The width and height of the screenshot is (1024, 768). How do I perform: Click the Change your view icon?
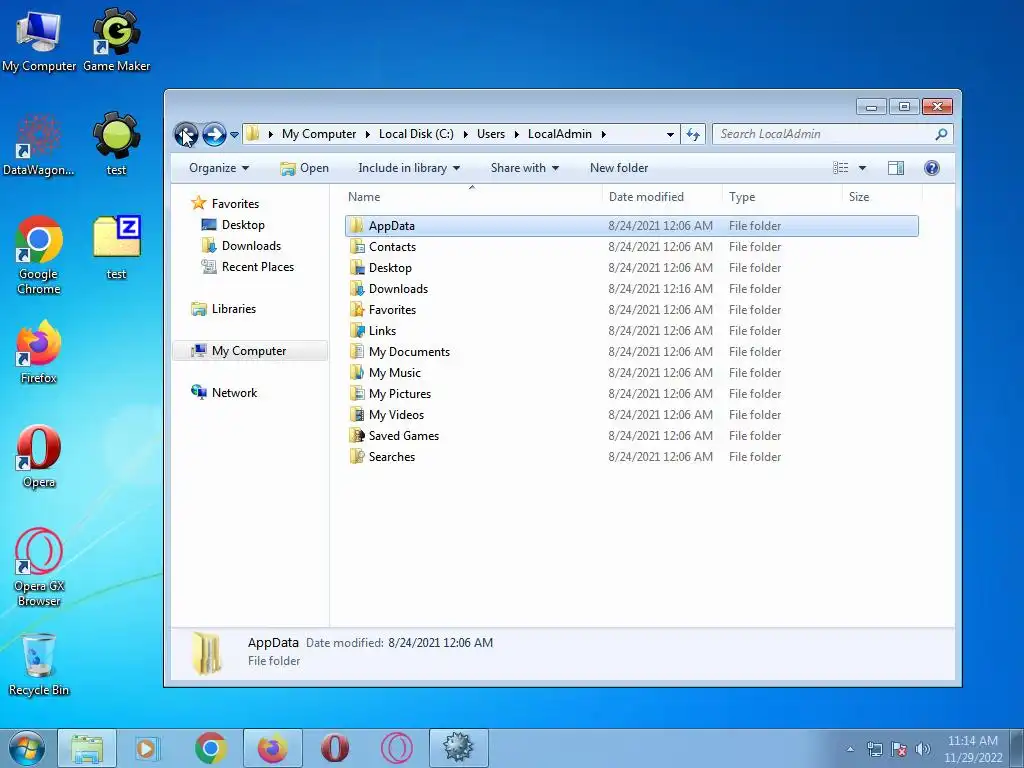[840, 168]
